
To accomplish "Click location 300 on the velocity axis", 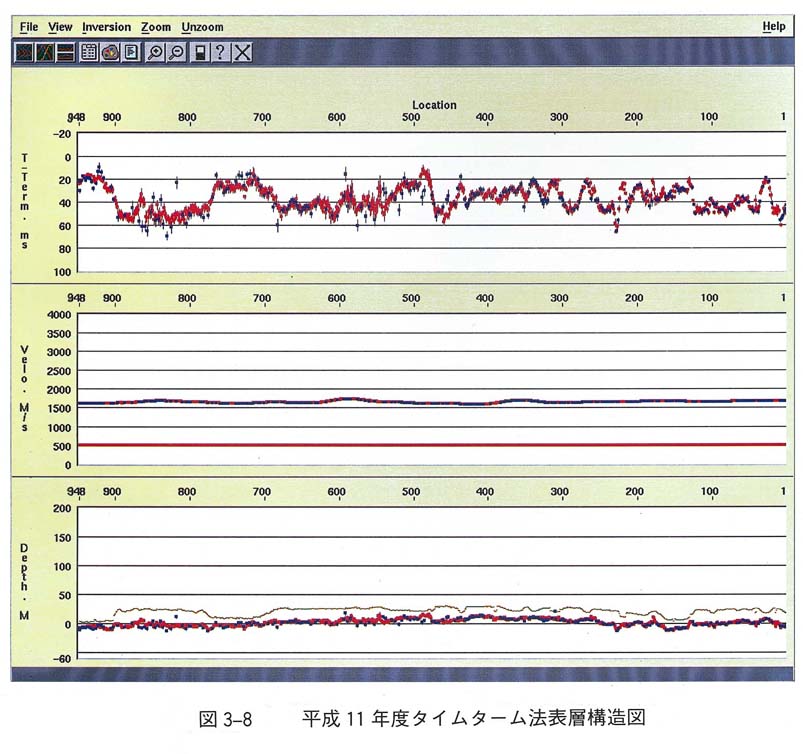I will pyautogui.click(x=559, y=298).
